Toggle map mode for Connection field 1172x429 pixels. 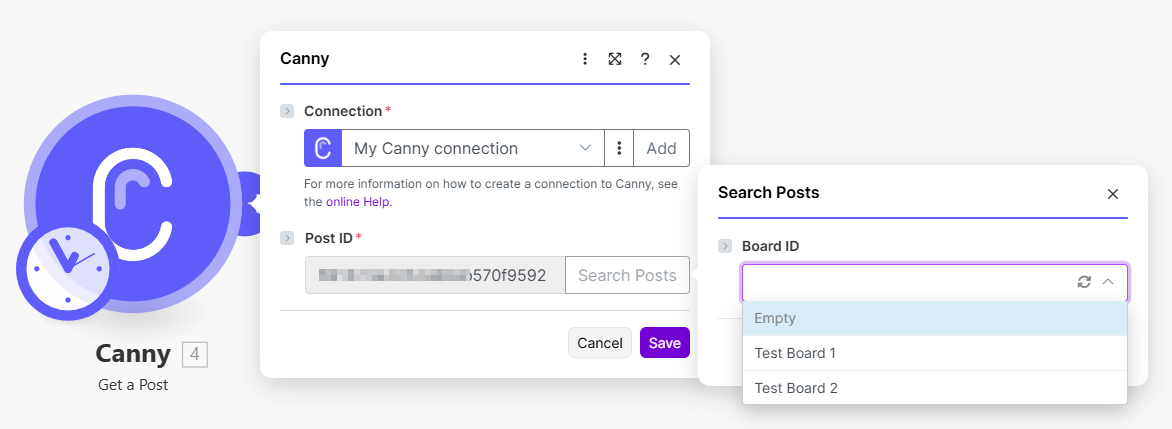coord(287,111)
